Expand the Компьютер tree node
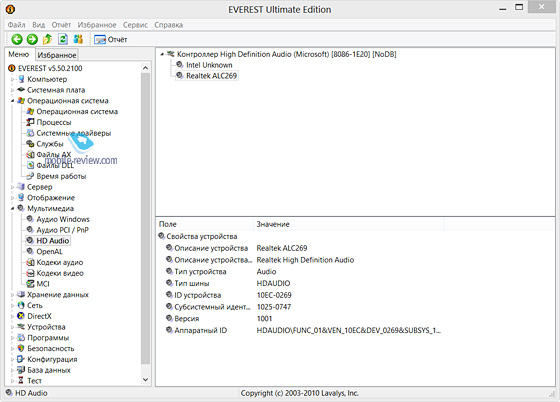The width and height of the screenshot is (560, 402). click(12, 79)
